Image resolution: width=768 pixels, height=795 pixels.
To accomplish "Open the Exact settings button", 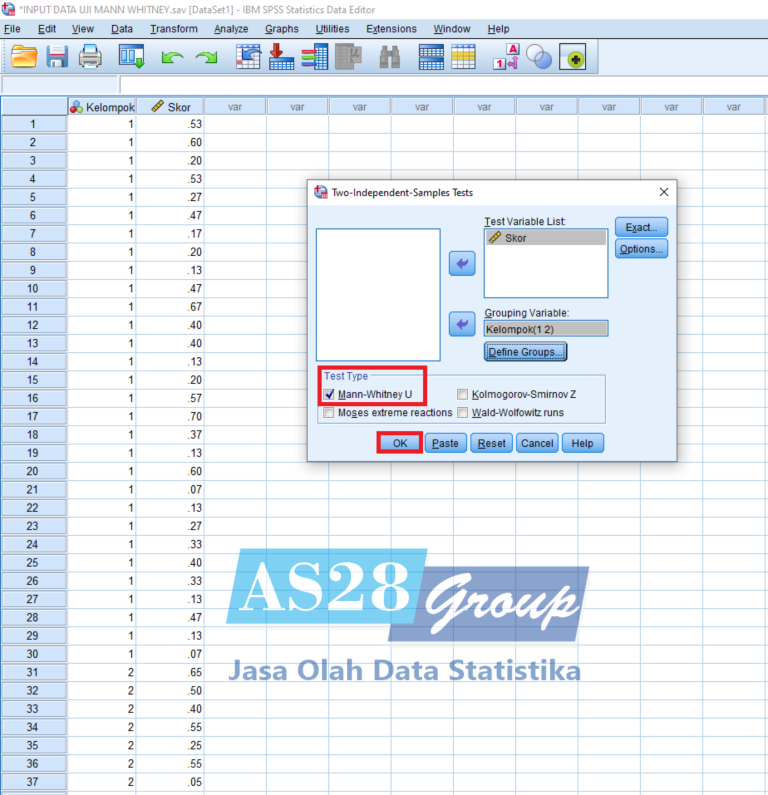I will click(x=640, y=228).
